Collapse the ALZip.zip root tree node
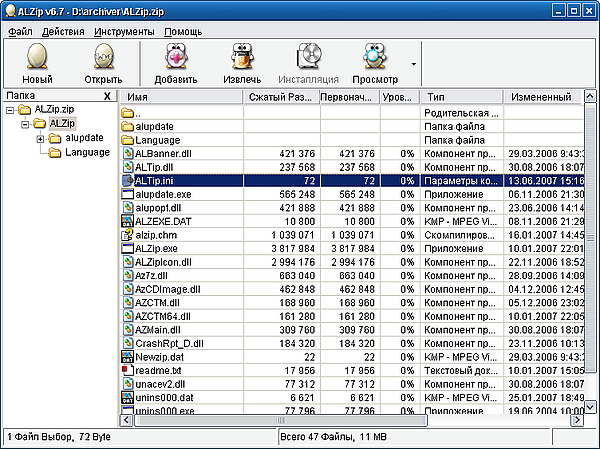This screenshot has width=600, height=449. click(10, 110)
